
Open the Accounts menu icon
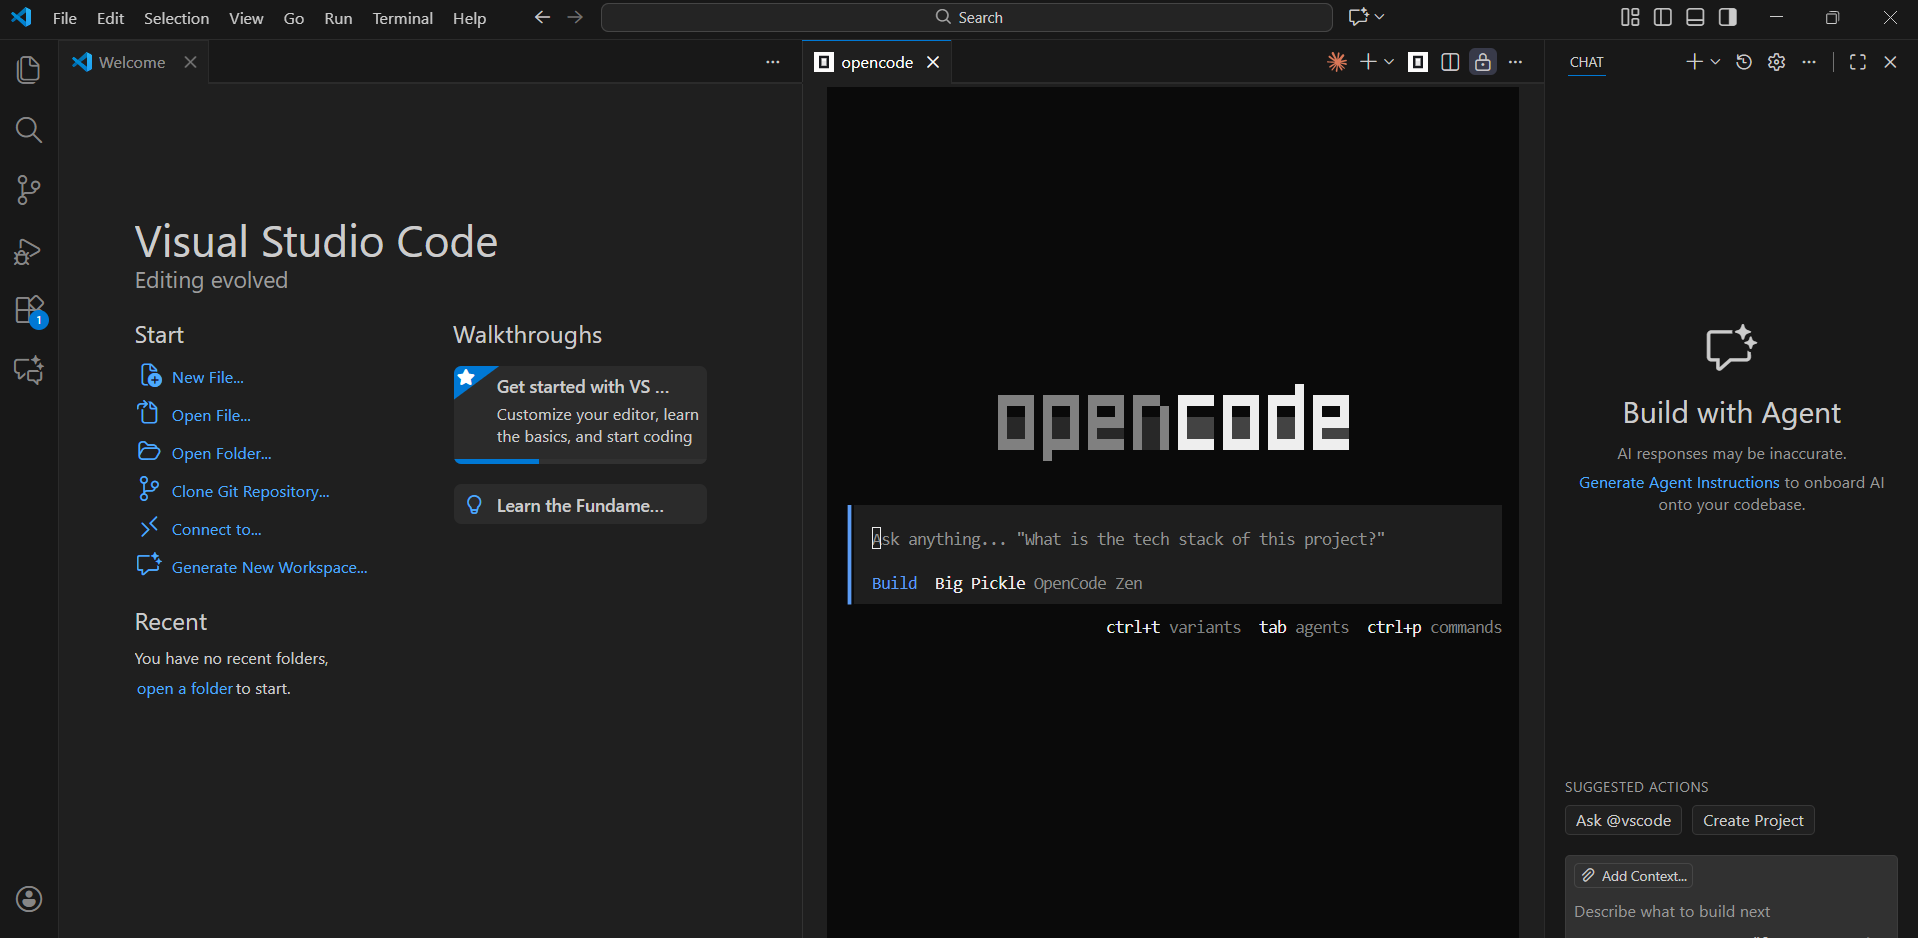pos(29,899)
